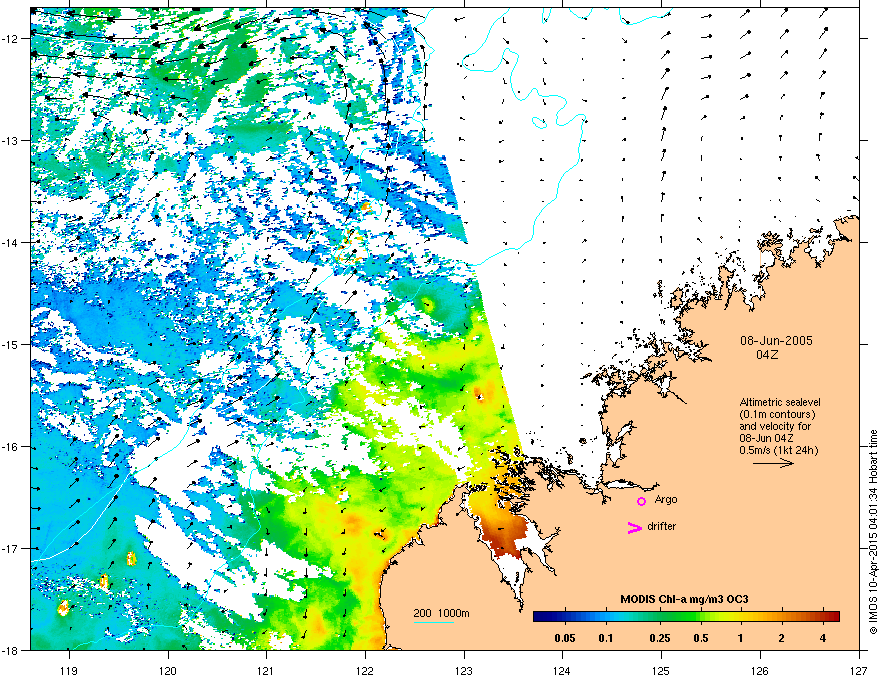Click the '120' longitude axis label
Viewport: 880px width, 680px height.
click(168, 670)
